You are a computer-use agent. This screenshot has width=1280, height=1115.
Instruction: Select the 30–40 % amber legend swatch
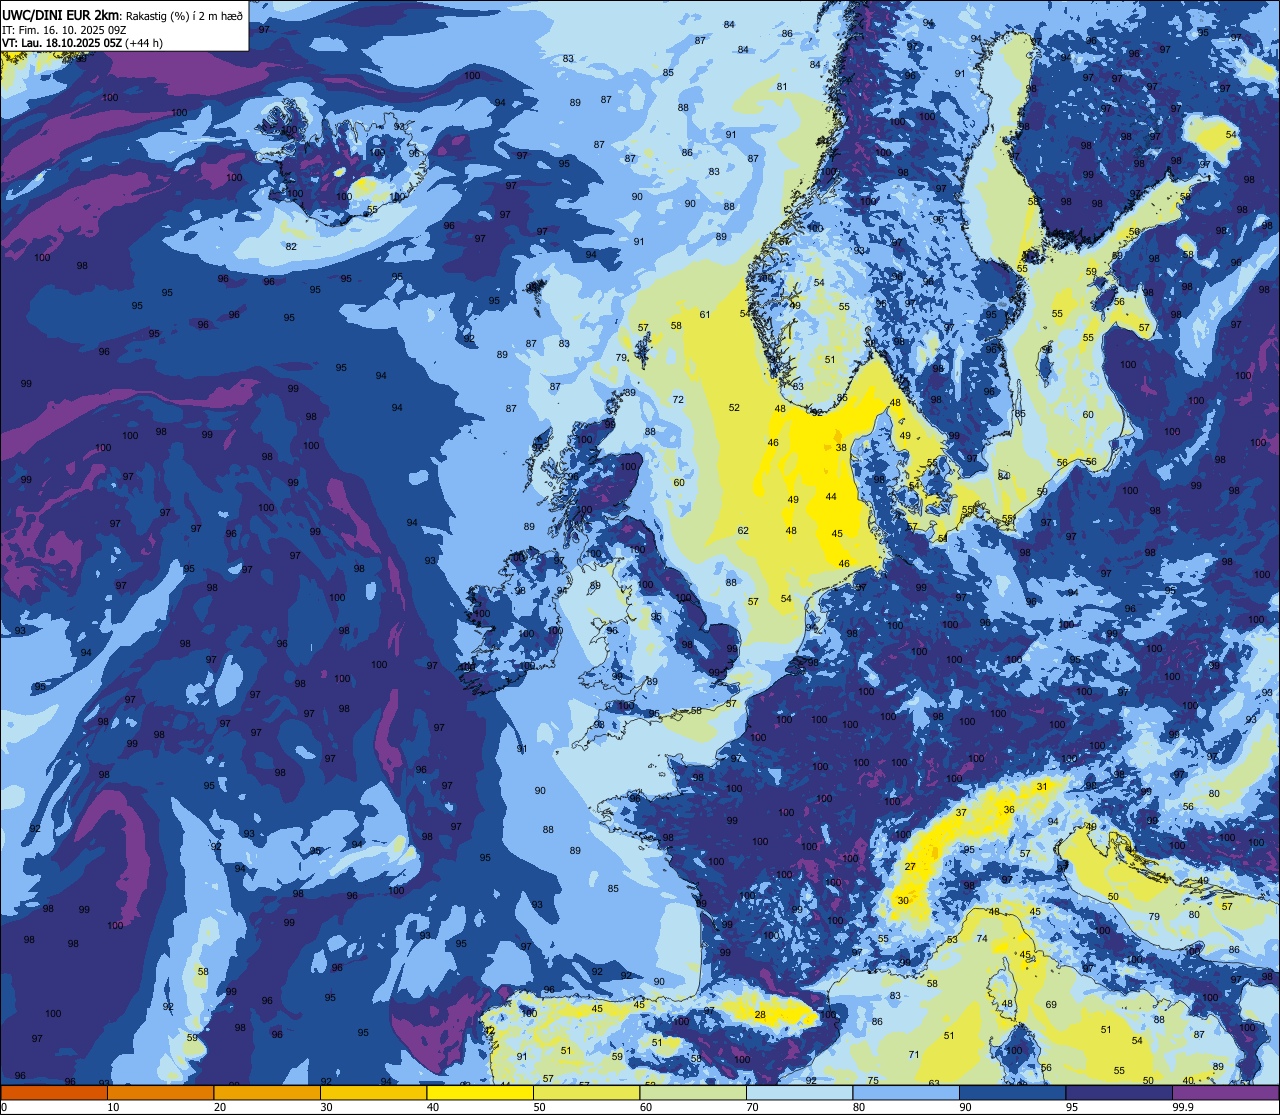pyautogui.click(x=373, y=1092)
